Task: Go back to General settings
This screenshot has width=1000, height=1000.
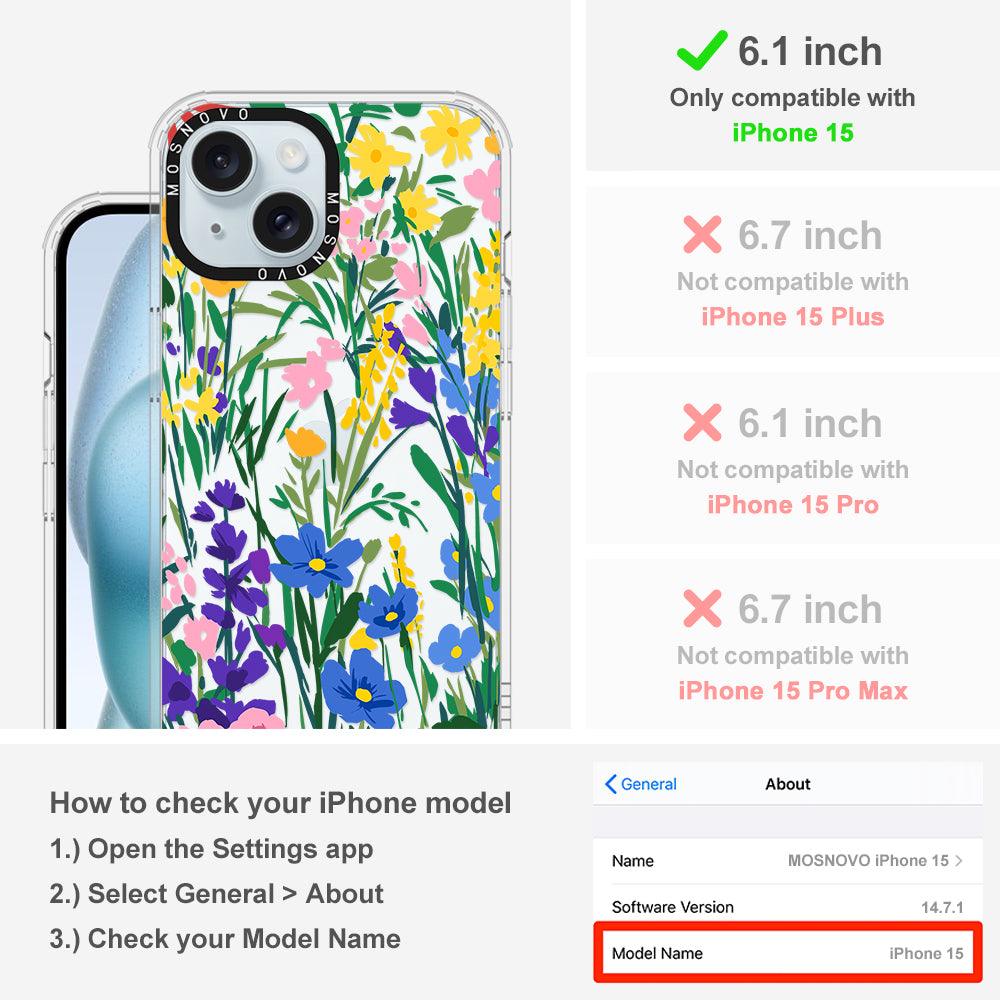Action: pyautogui.click(x=641, y=784)
